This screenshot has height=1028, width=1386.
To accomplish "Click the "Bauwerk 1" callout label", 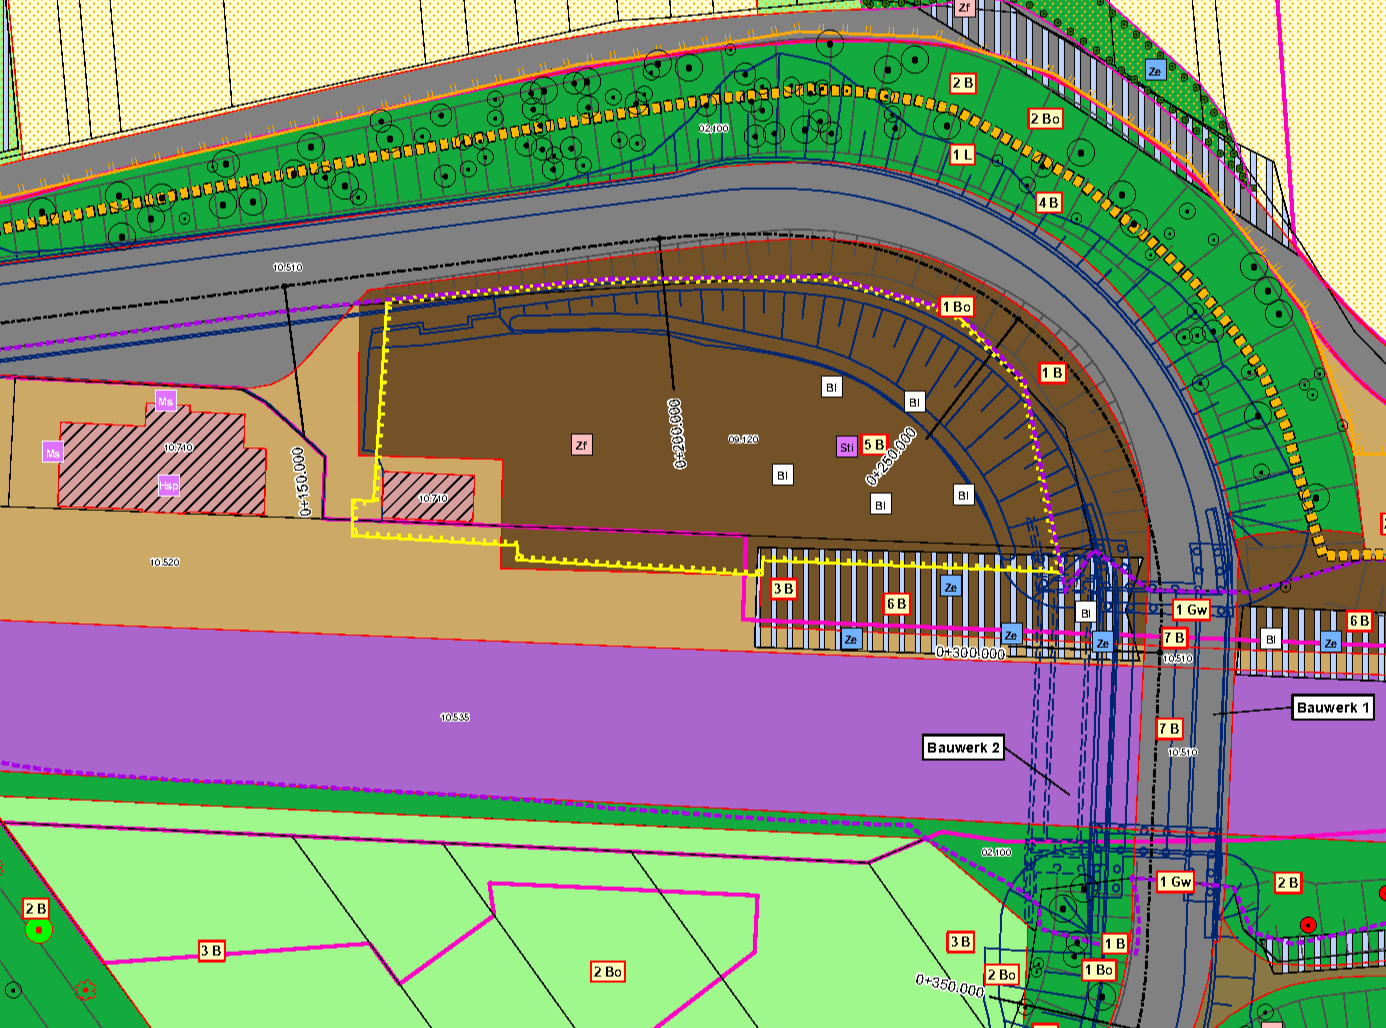I will pos(1333,708).
